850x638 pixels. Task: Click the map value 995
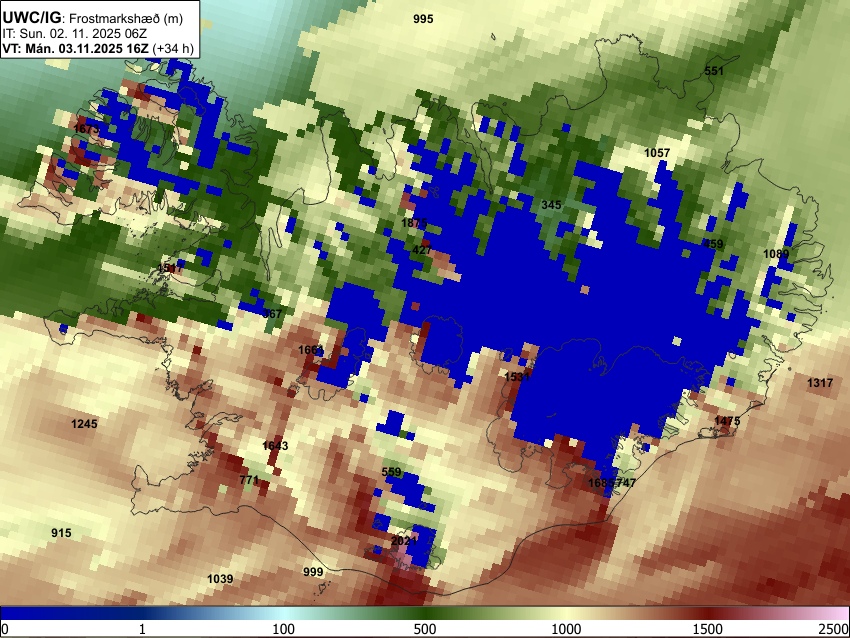coord(423,19)
